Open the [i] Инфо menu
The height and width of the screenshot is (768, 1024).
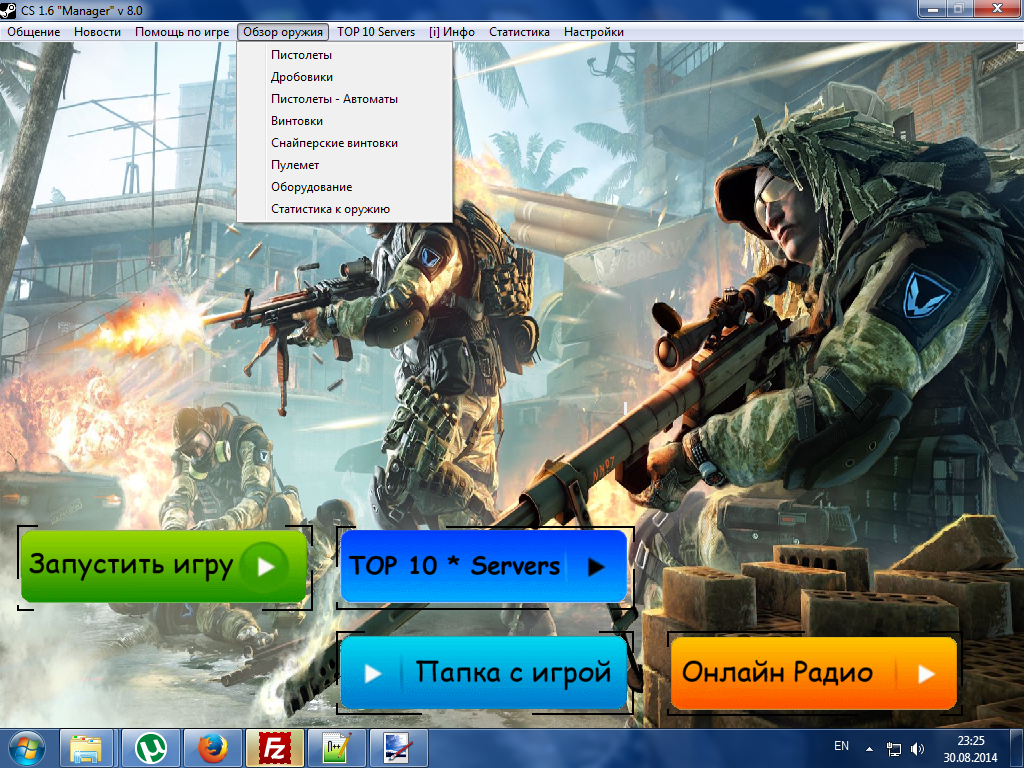(452, 32)
